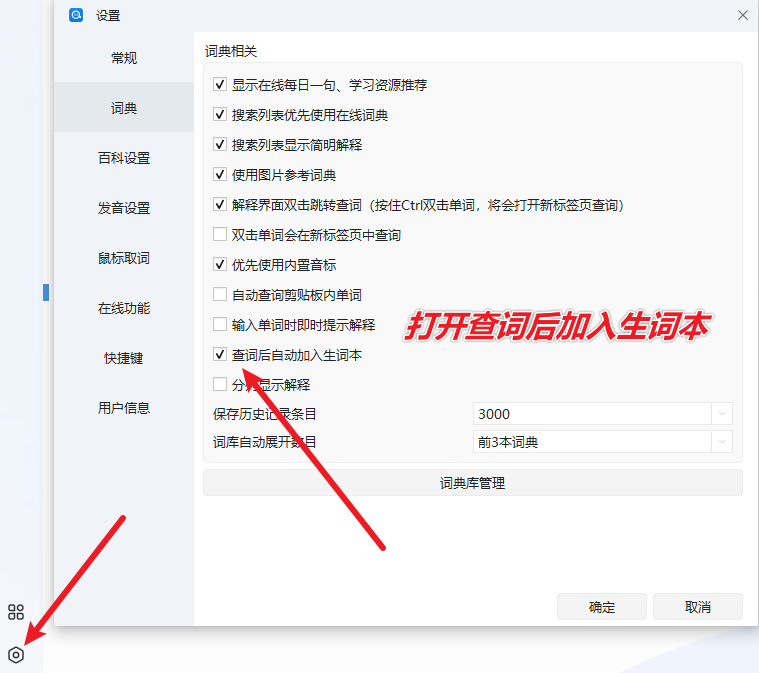Click the blue app logo in title bar
The image size is (759, 673).
point(77,15)
